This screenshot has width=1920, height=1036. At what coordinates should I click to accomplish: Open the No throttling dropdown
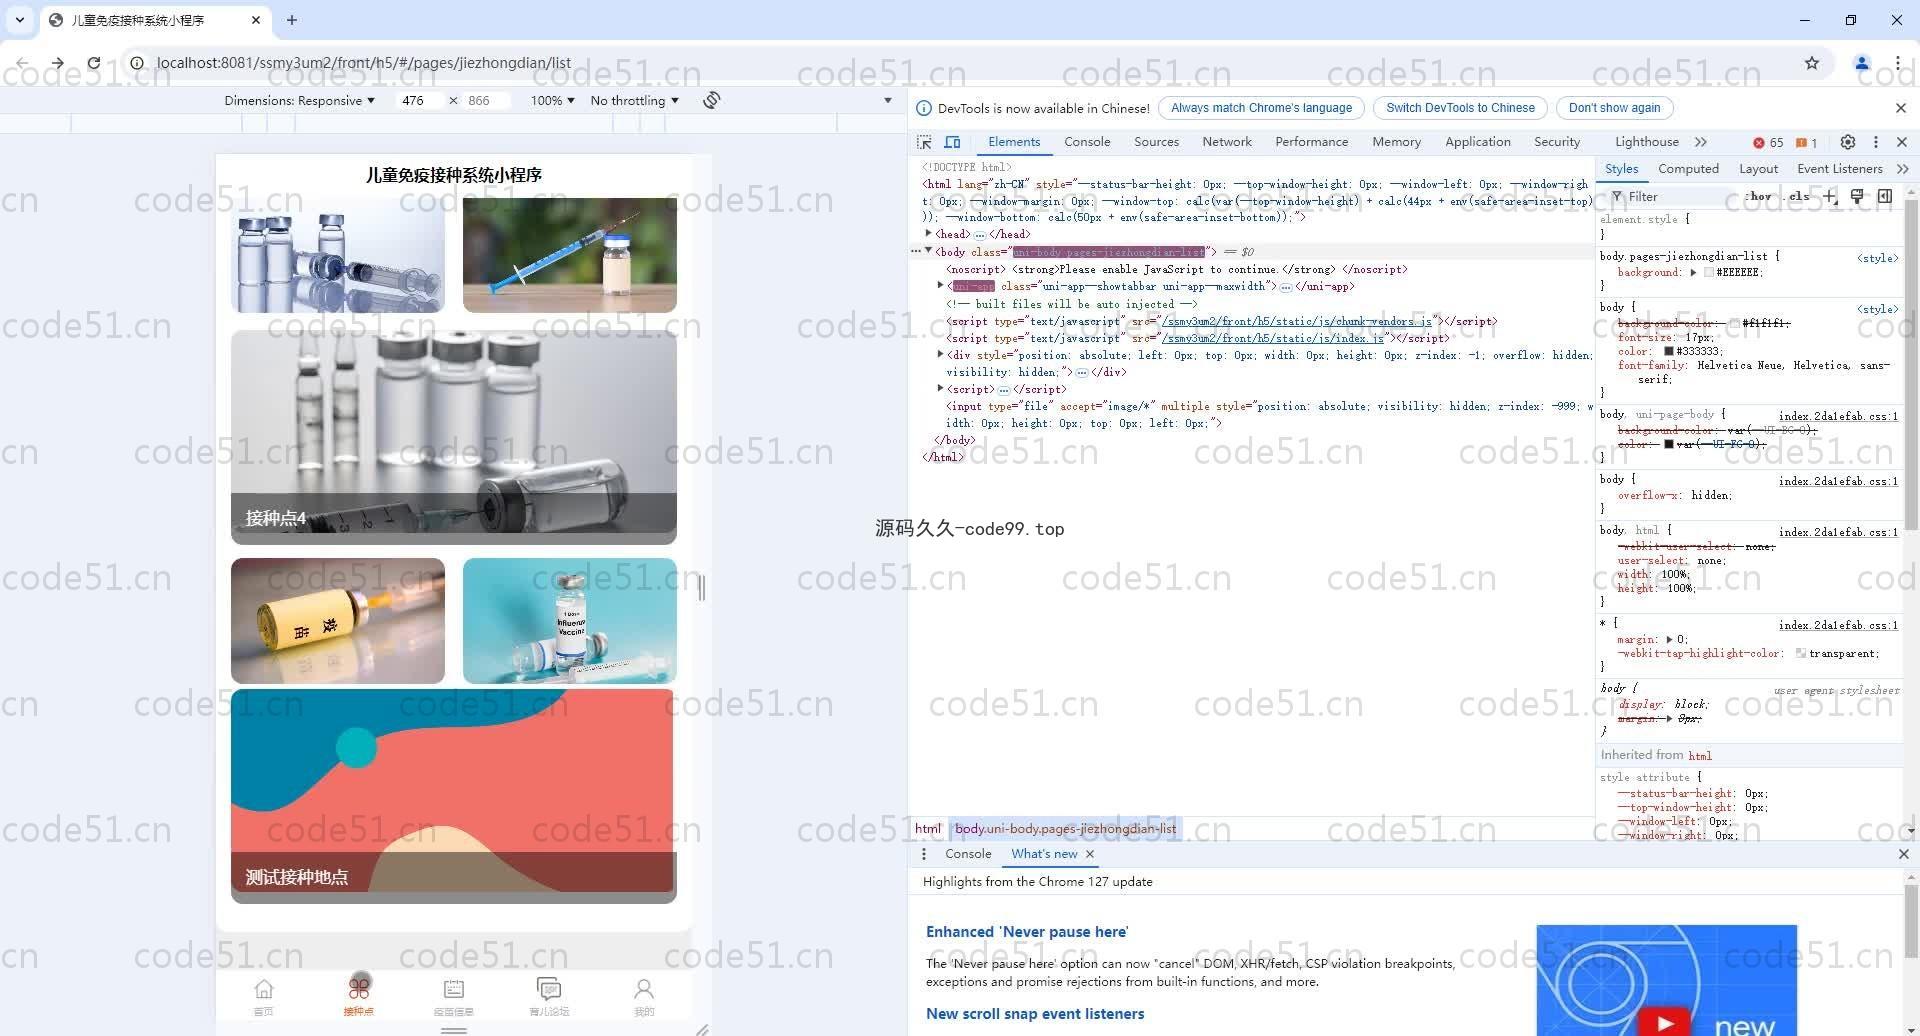[x=634, y=100]
